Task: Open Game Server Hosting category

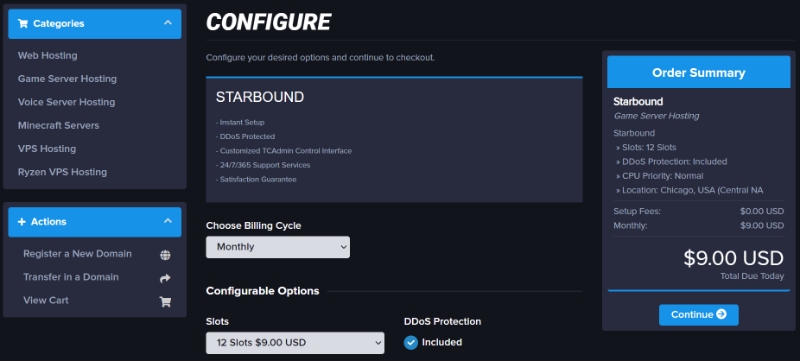Action: coord(67,79)
